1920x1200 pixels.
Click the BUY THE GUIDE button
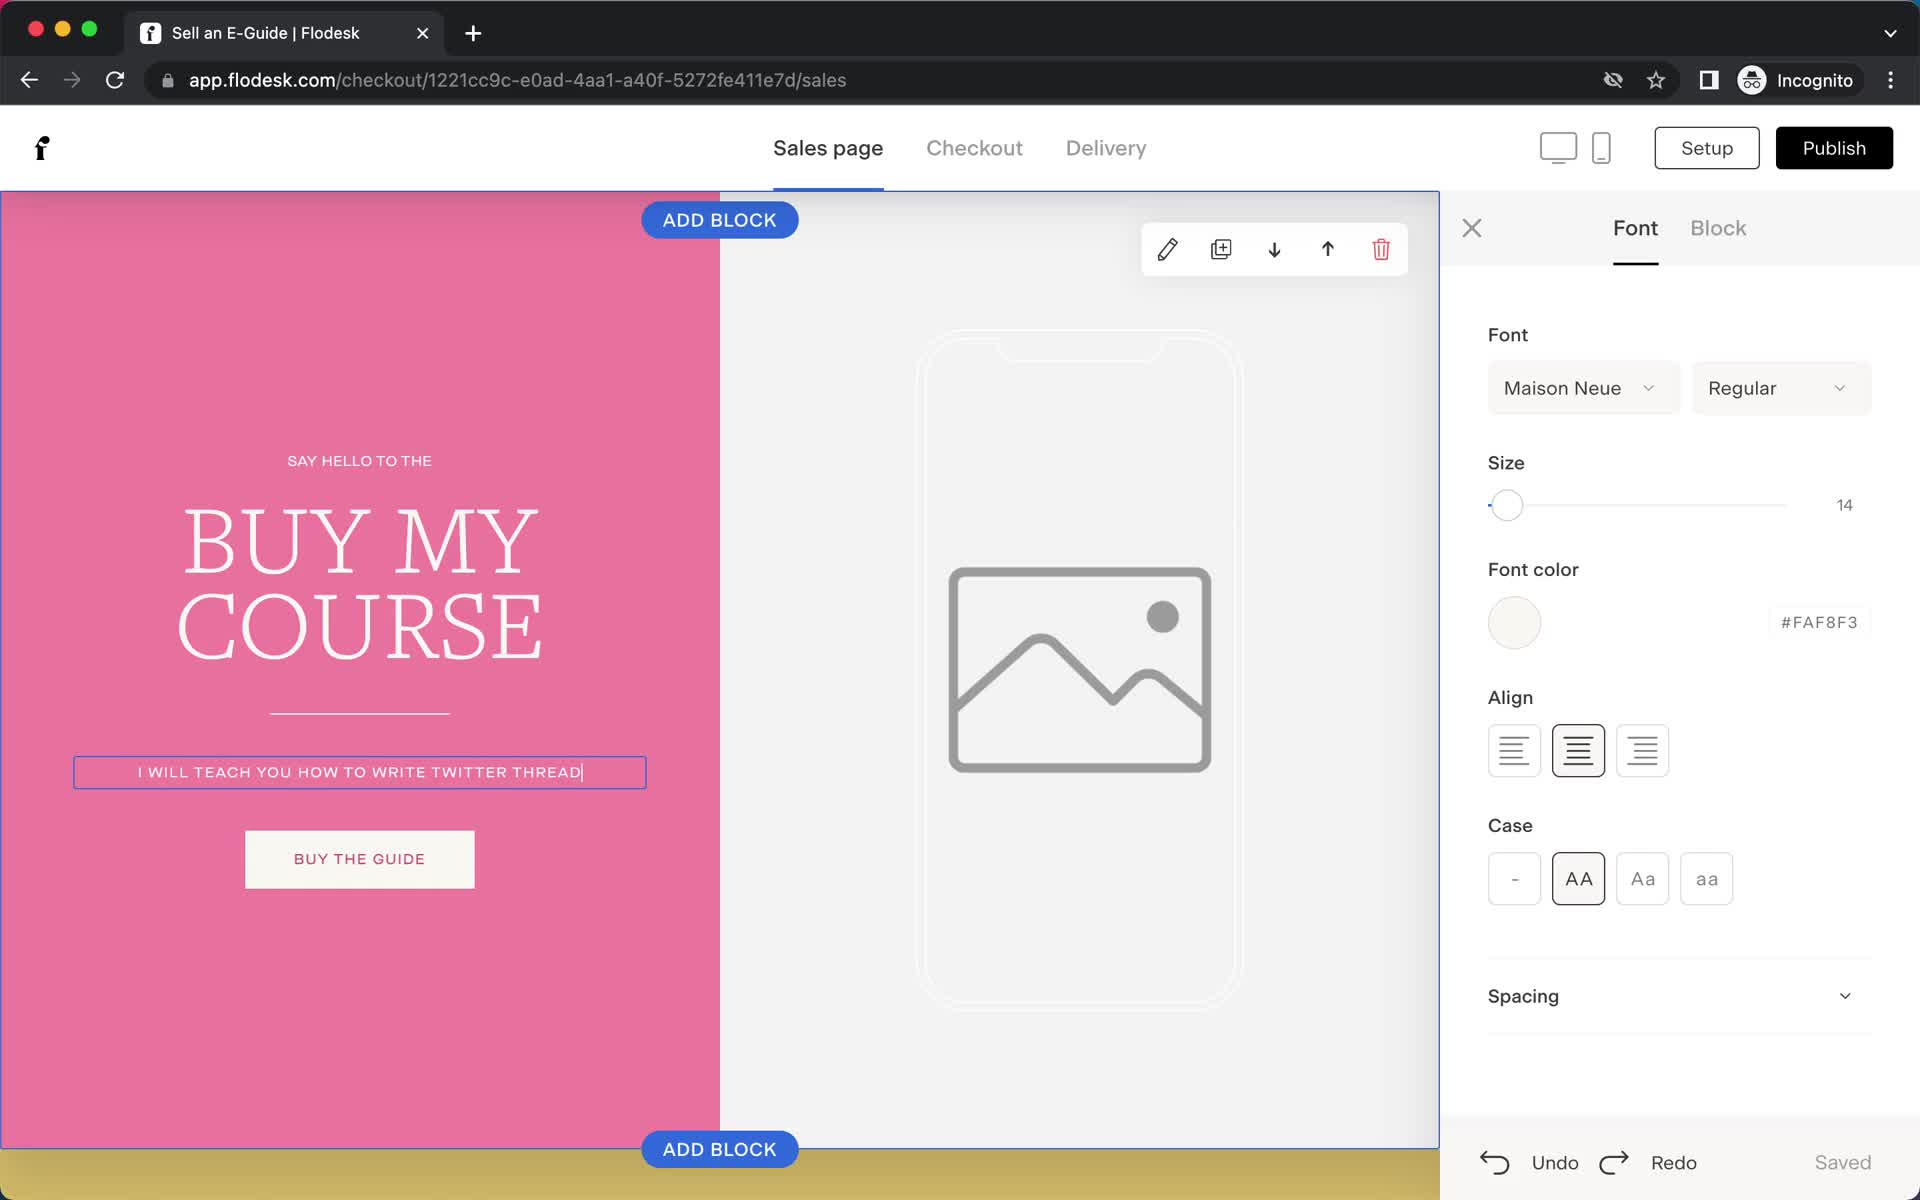coord(360,859)
